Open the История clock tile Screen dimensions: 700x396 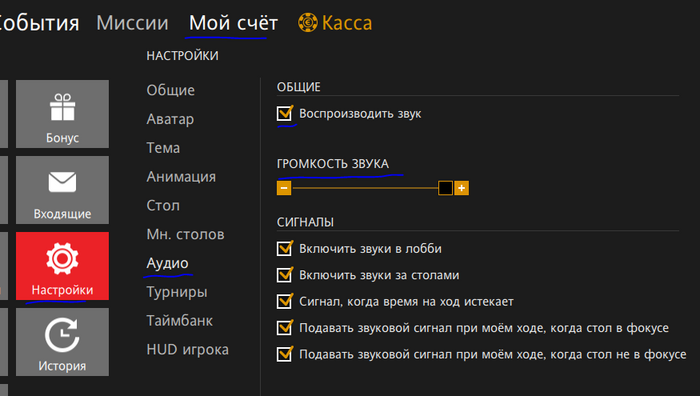[x=62, y=342]
